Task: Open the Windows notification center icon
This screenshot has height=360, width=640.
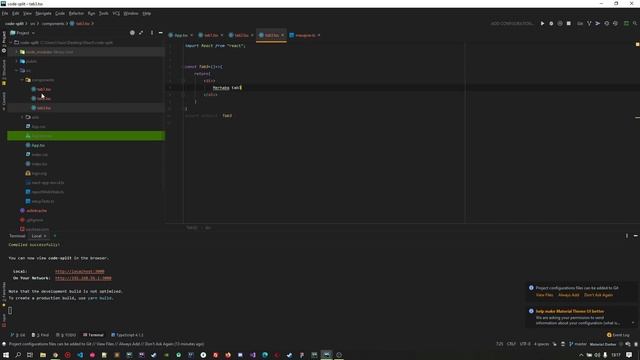Action: [x=629, y=355]
